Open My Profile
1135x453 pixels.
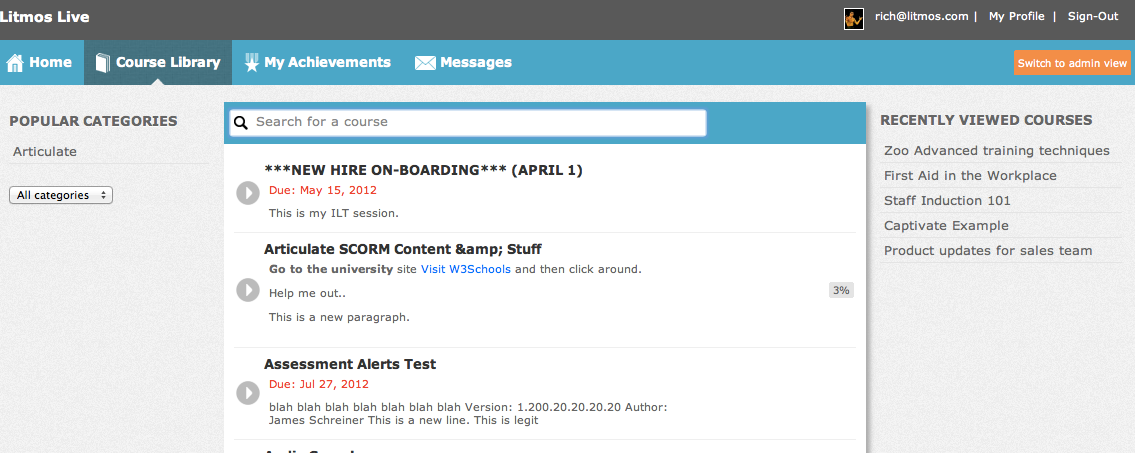(x=1016, y=16)
